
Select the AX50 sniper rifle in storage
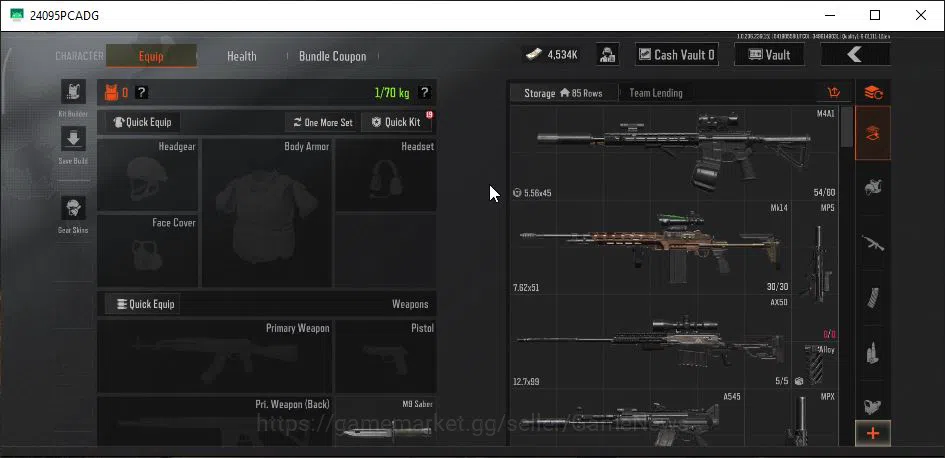point(651,342)
